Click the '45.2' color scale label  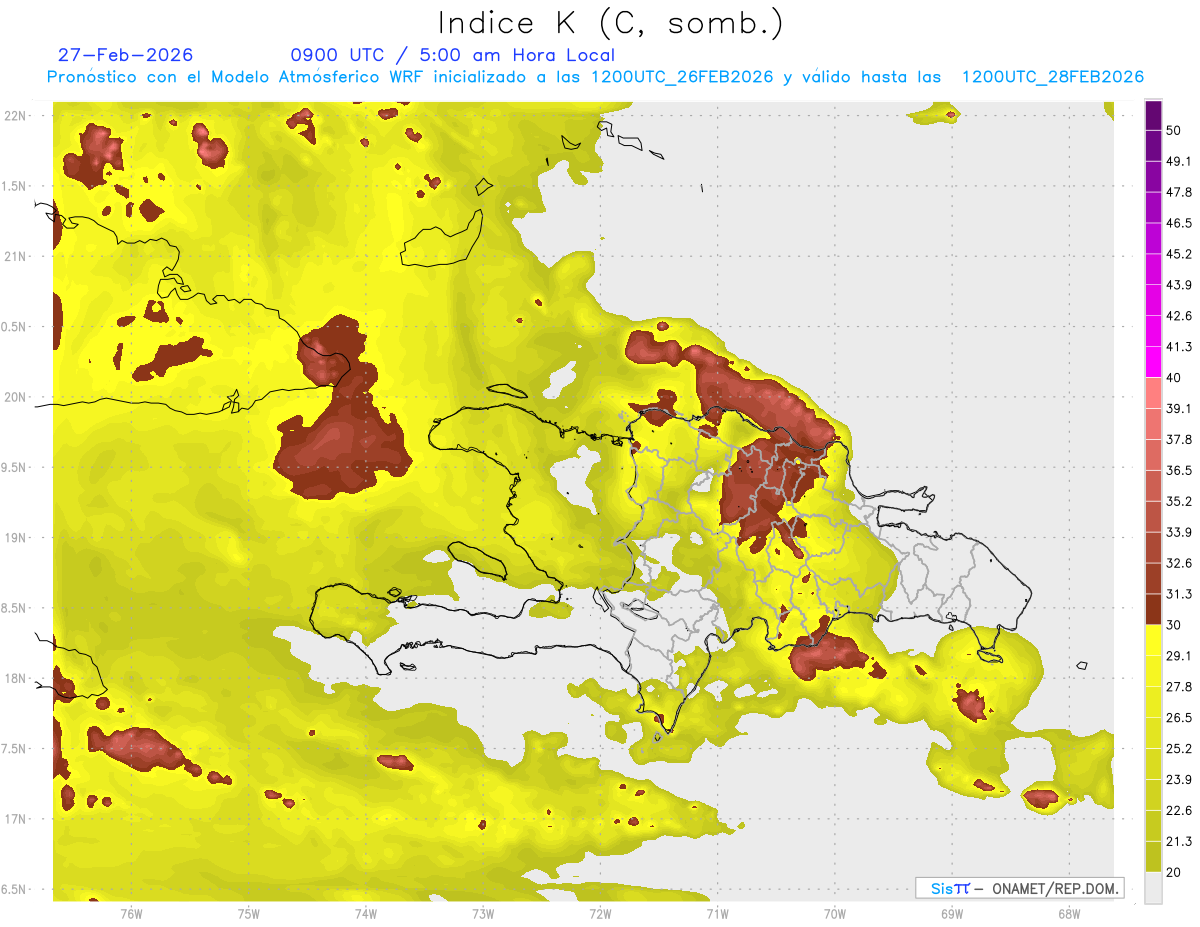pyautogui.click(x=1179, y=254)
